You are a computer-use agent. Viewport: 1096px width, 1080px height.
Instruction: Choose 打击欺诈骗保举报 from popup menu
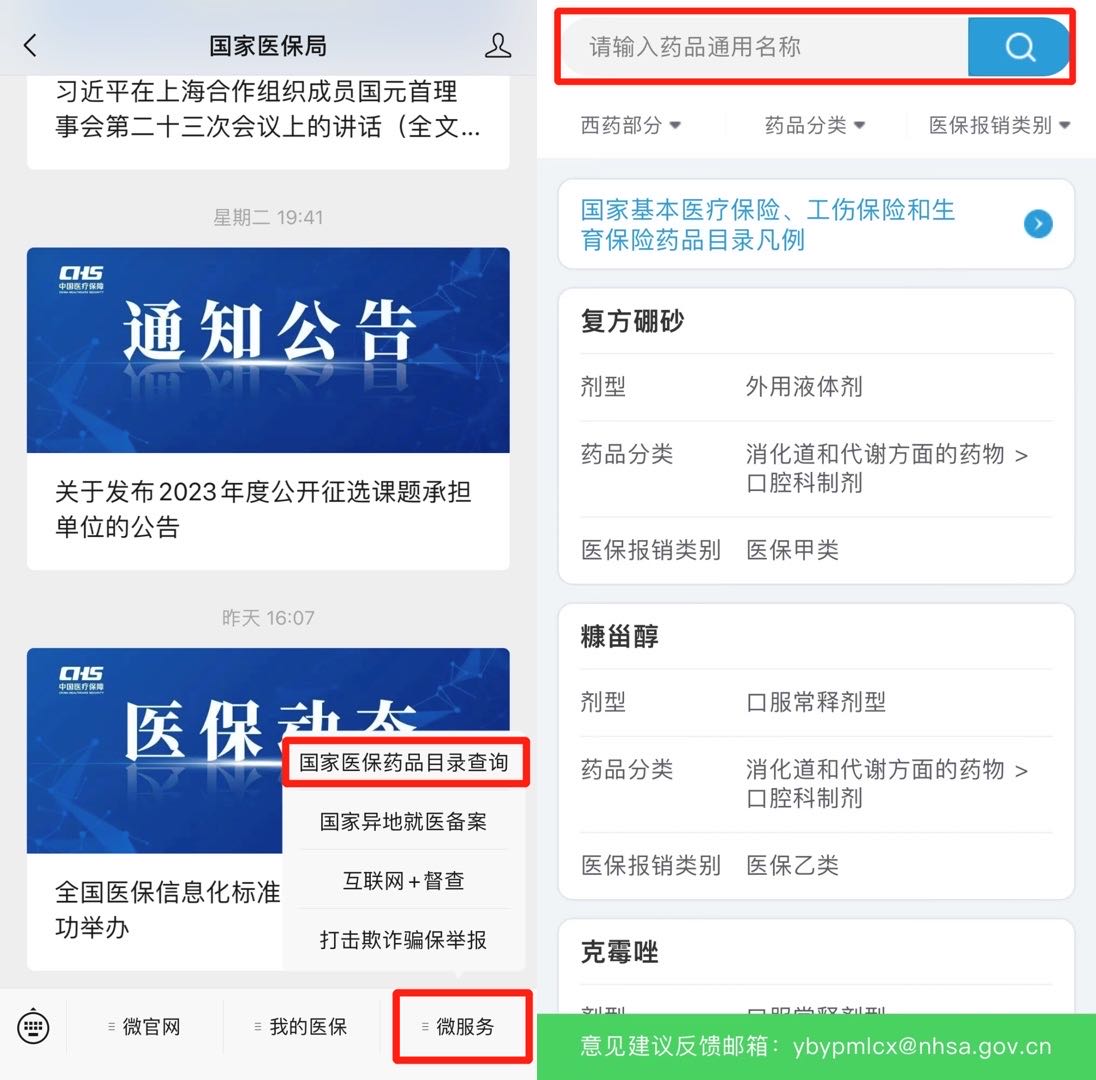click(404, 940)
